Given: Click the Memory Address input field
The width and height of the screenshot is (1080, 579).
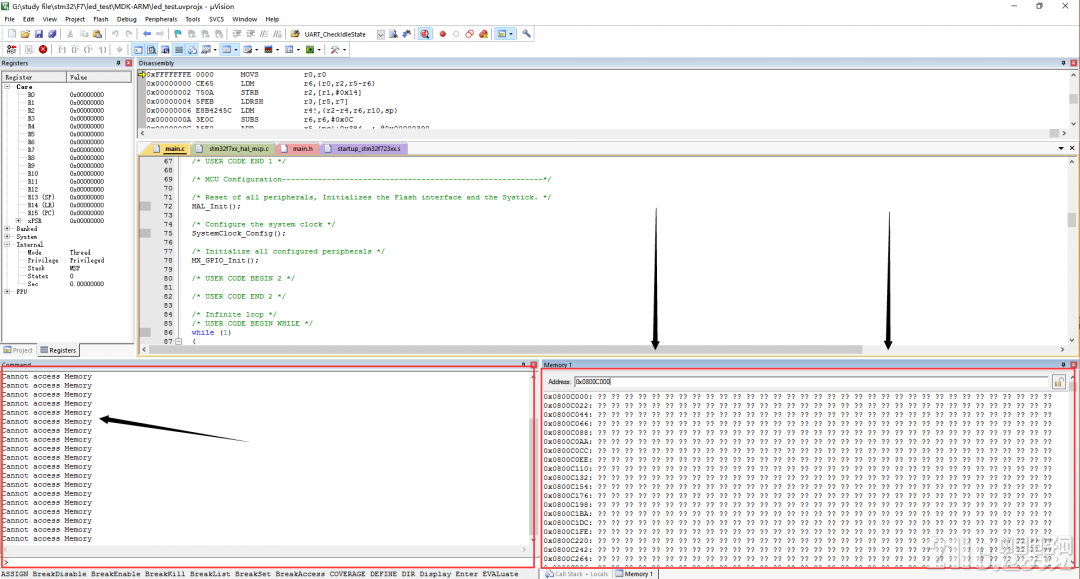Looking at the screenshot, I should 811,381.
